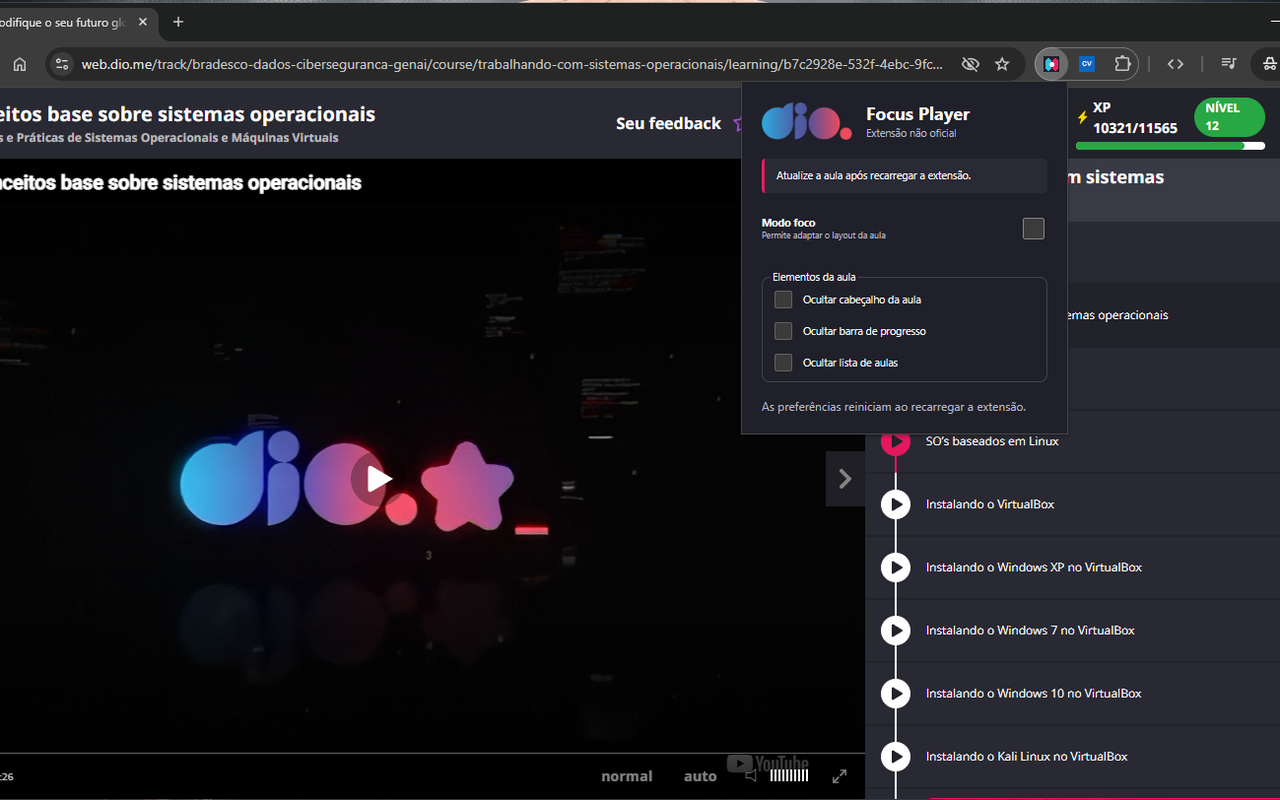Click the home icon in the browser toolbar
Image resolution: width=1280 pixels, height=800 pixels.
[x=20, y=64]
